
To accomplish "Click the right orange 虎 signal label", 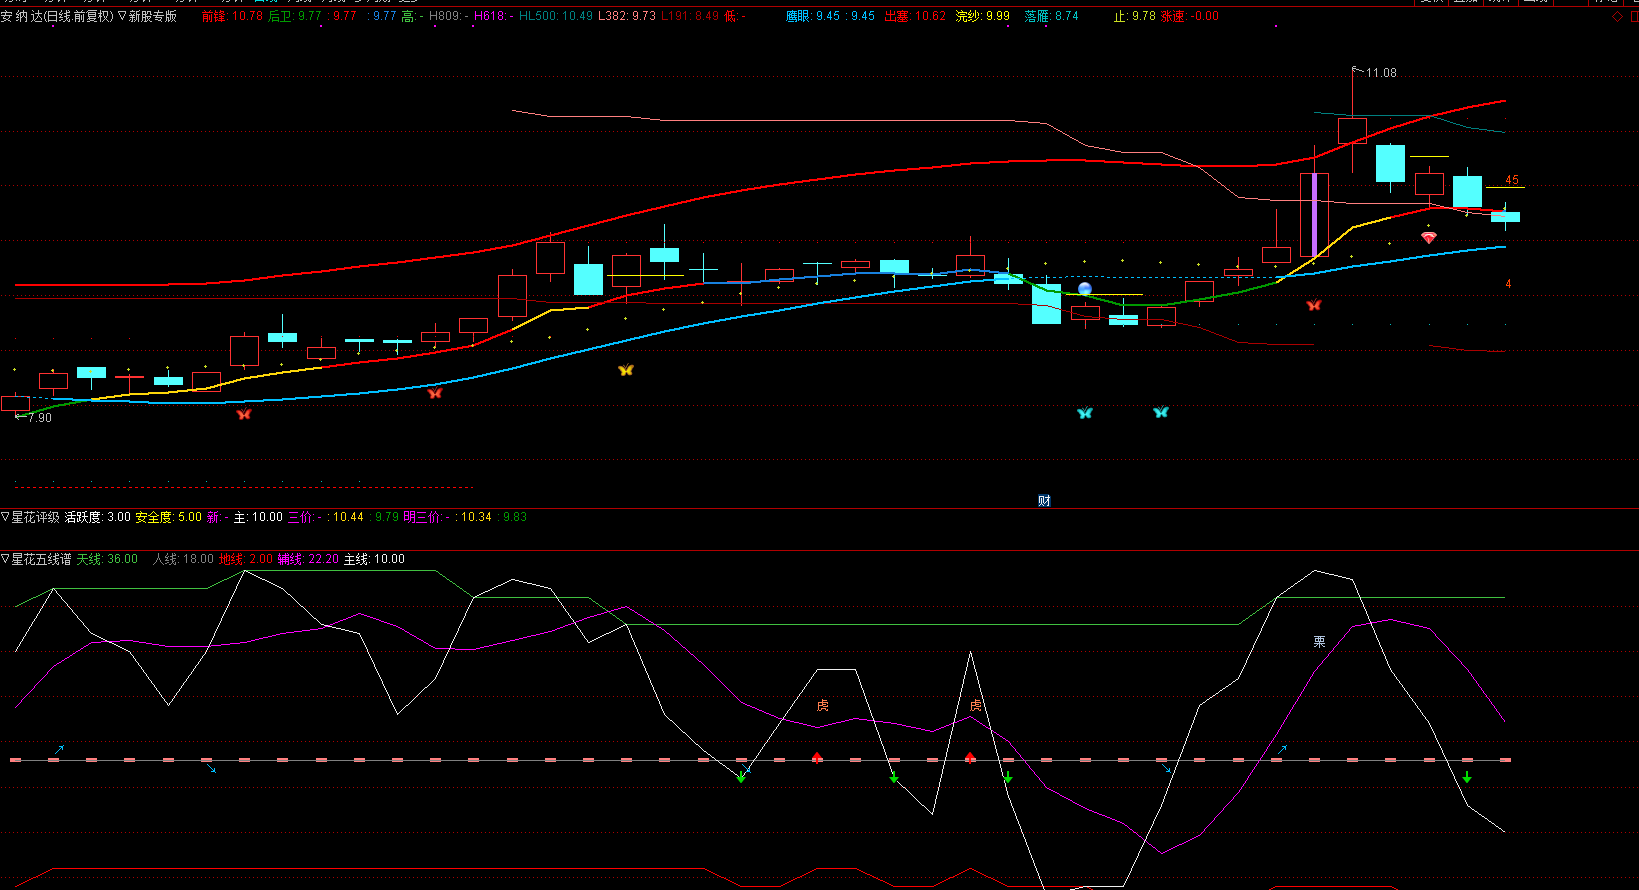I will pyautogui.click(x=976, y=705).
